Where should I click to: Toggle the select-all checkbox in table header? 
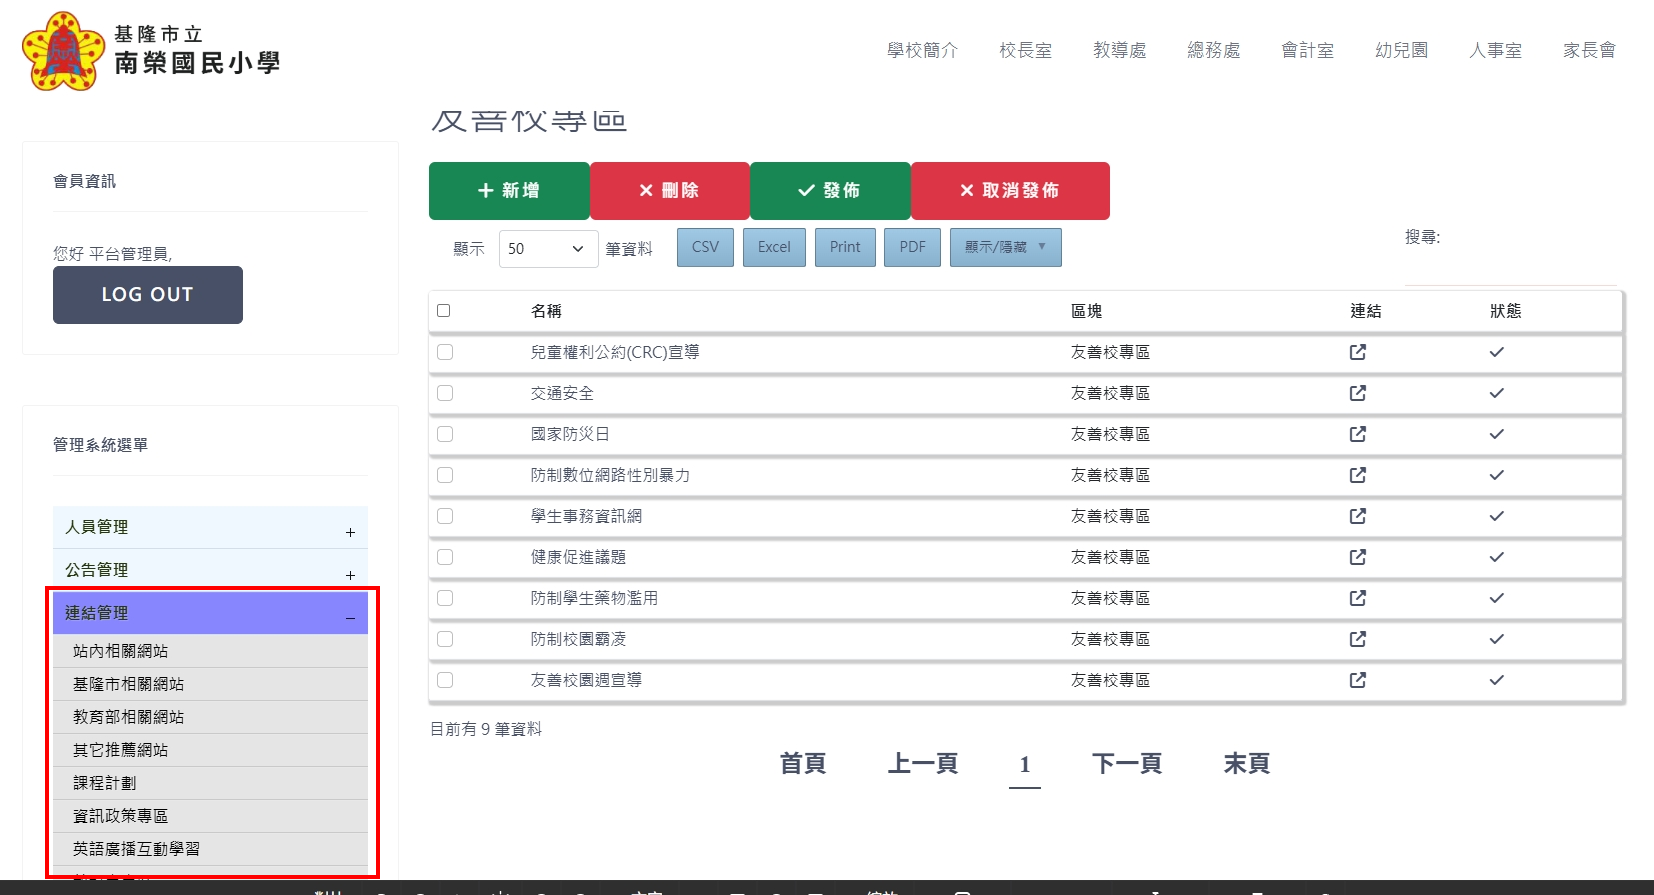click(x=444, y=311)
